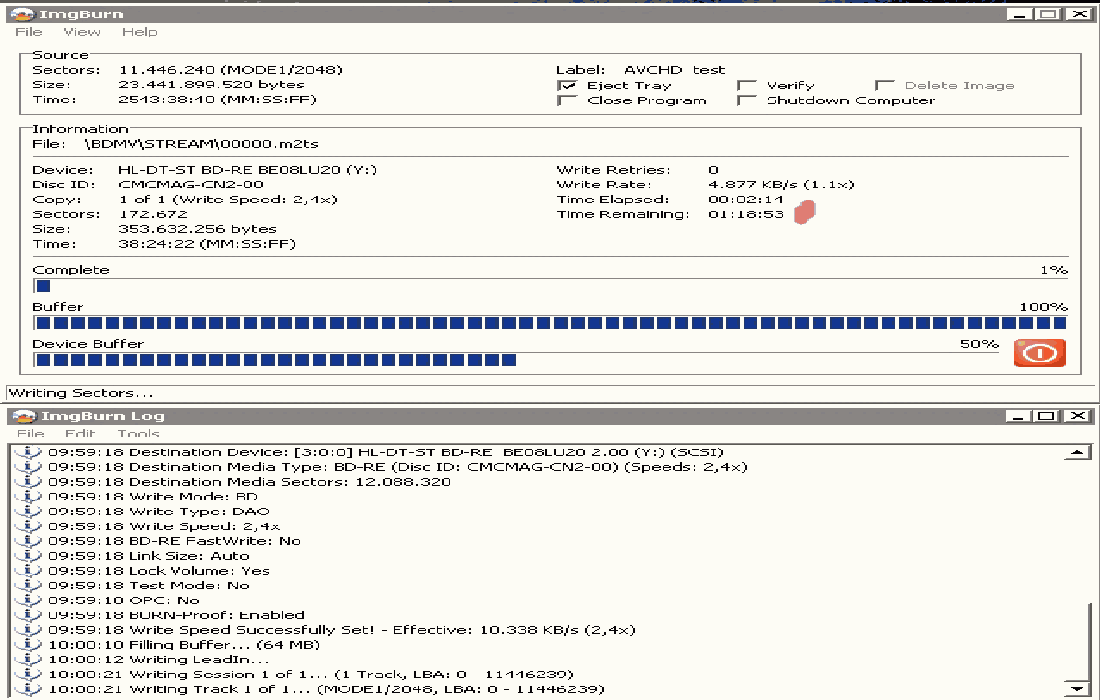The height and width of the screenshot is (700, 1100).
Task: Enable the Verify checkbox
Action: pyautogui.click(x=745, y=86)
